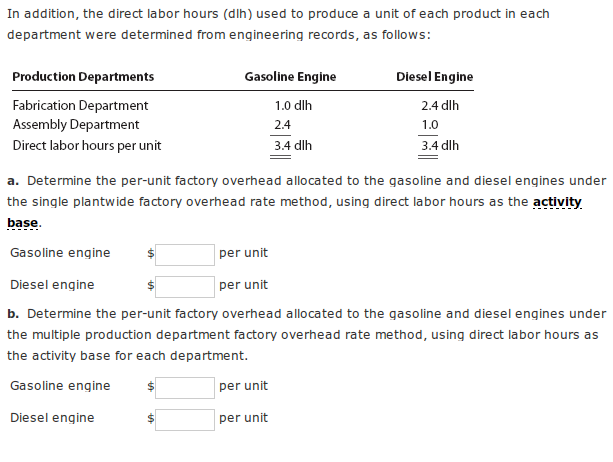Image resolution: width=613 pixels, height=462 pixels.
Task: Click the Fabrication Department row label
Action: pos(81,106)
